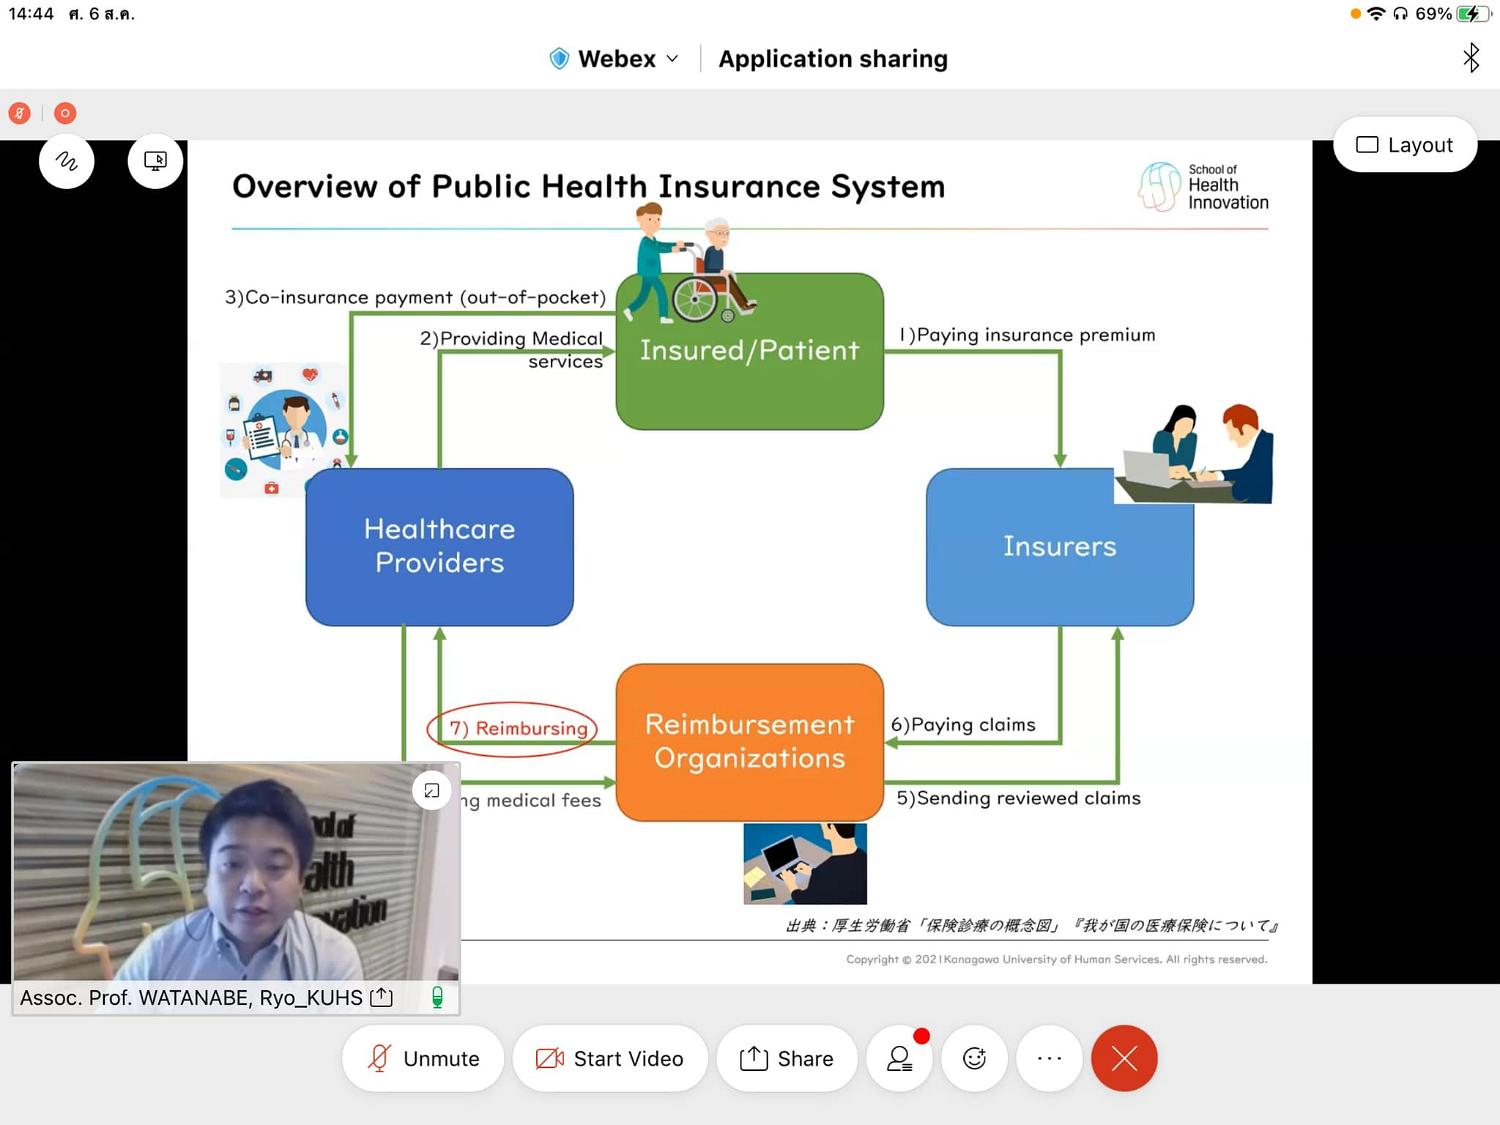Tap the Share content button
Image resolution: width=1500 pixels, height=1125 pixels.
click(x=787, y=1058)
